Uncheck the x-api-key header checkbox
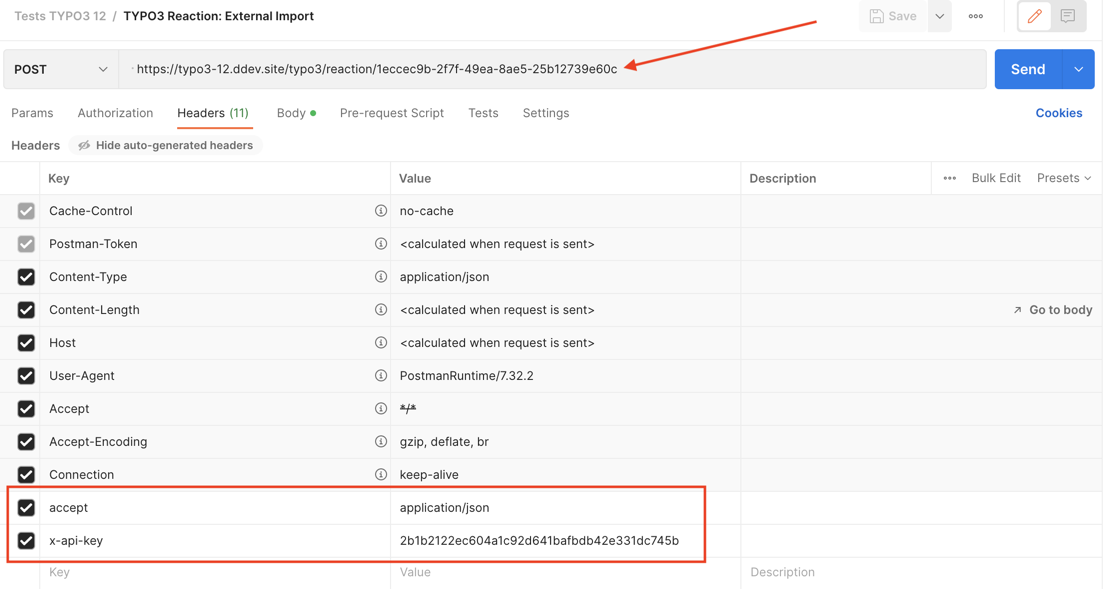This screenshot has width=1115, height=589. (x=26, y=540)
